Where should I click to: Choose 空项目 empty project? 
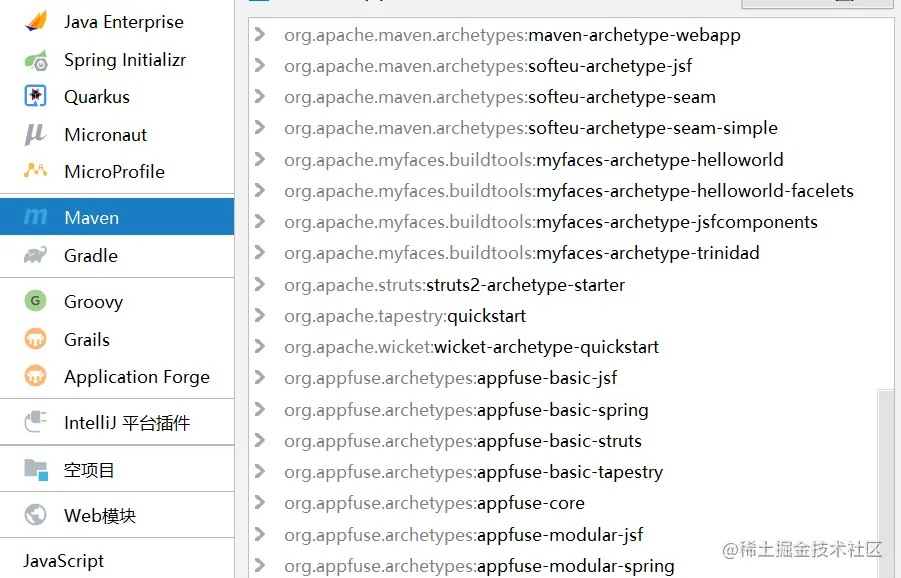[x=117, y=469]
